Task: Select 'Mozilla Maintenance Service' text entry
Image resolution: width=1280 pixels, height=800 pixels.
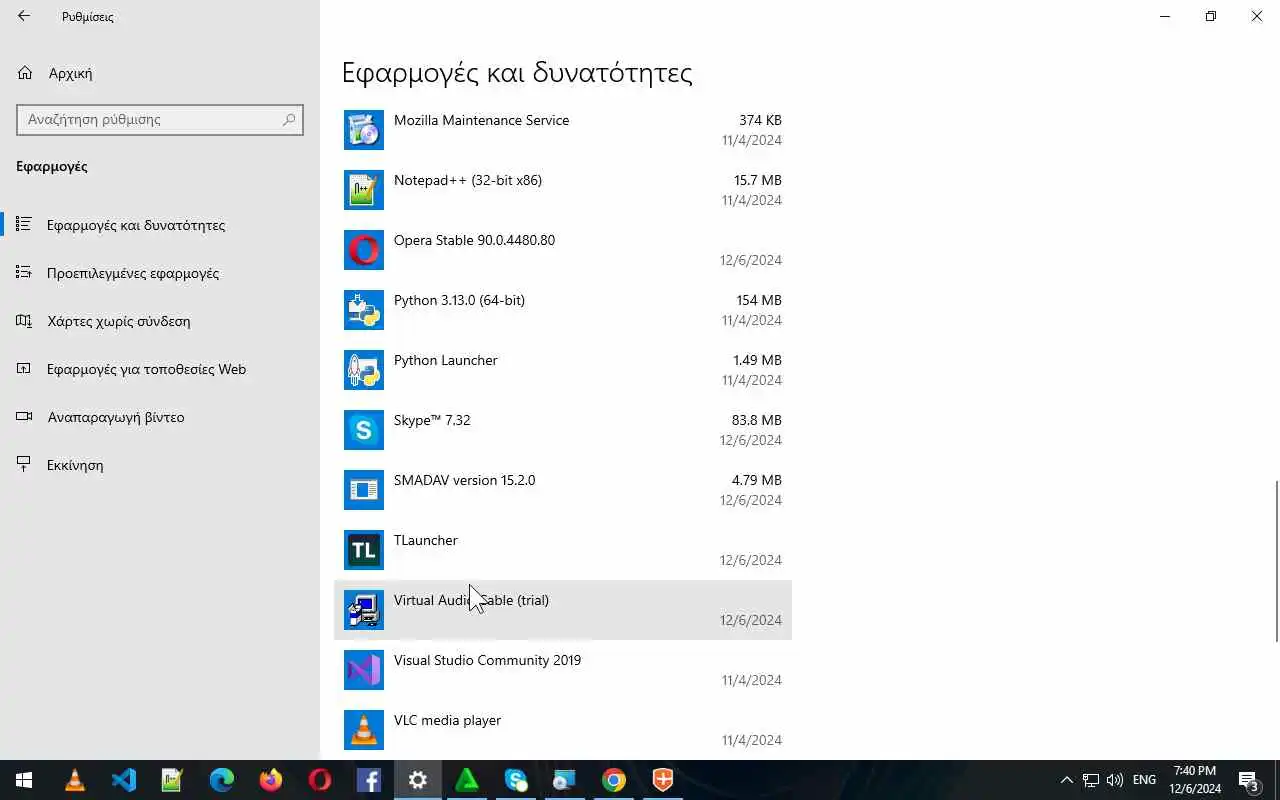Action: [x=481, y=120]
